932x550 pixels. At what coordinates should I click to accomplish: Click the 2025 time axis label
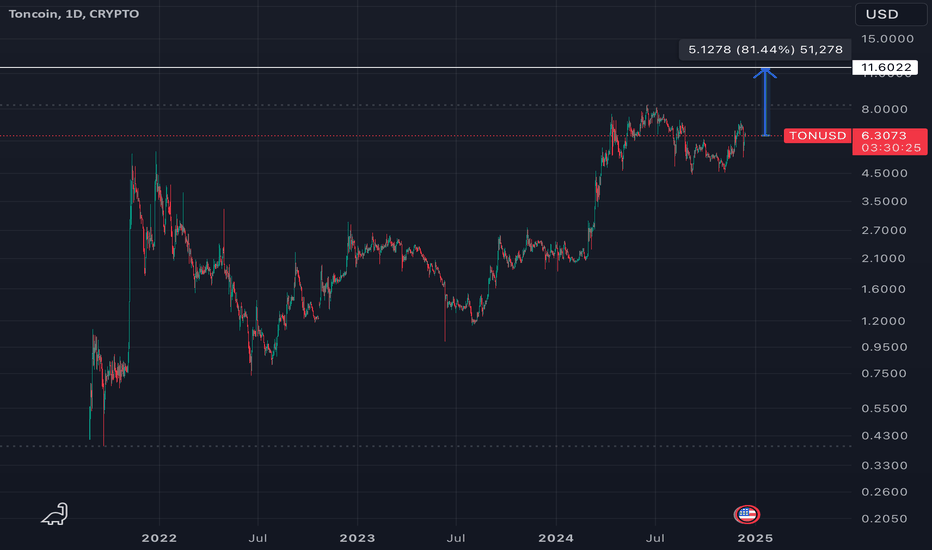point(755,538)
